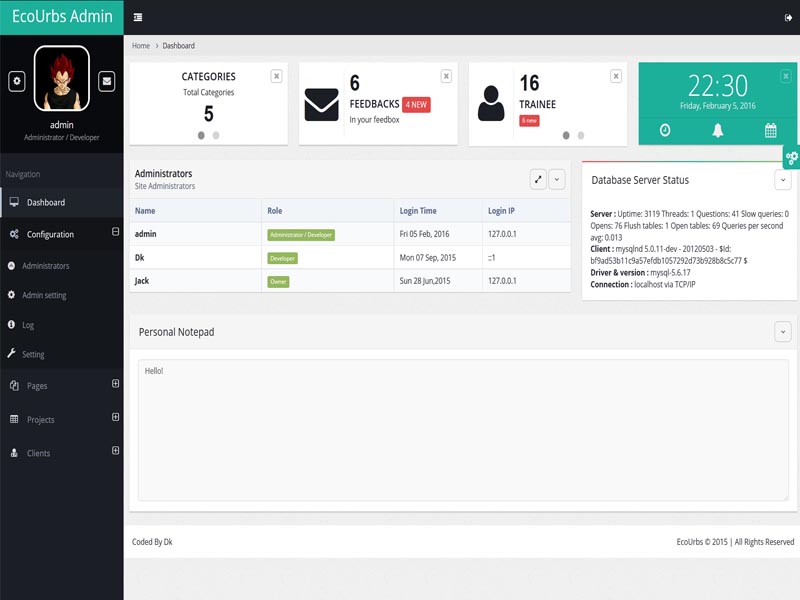The height and width of the screenshot is (600, 800).
Task: Click the Trainee user silhouette icon
Action: [x=491, y=104]
